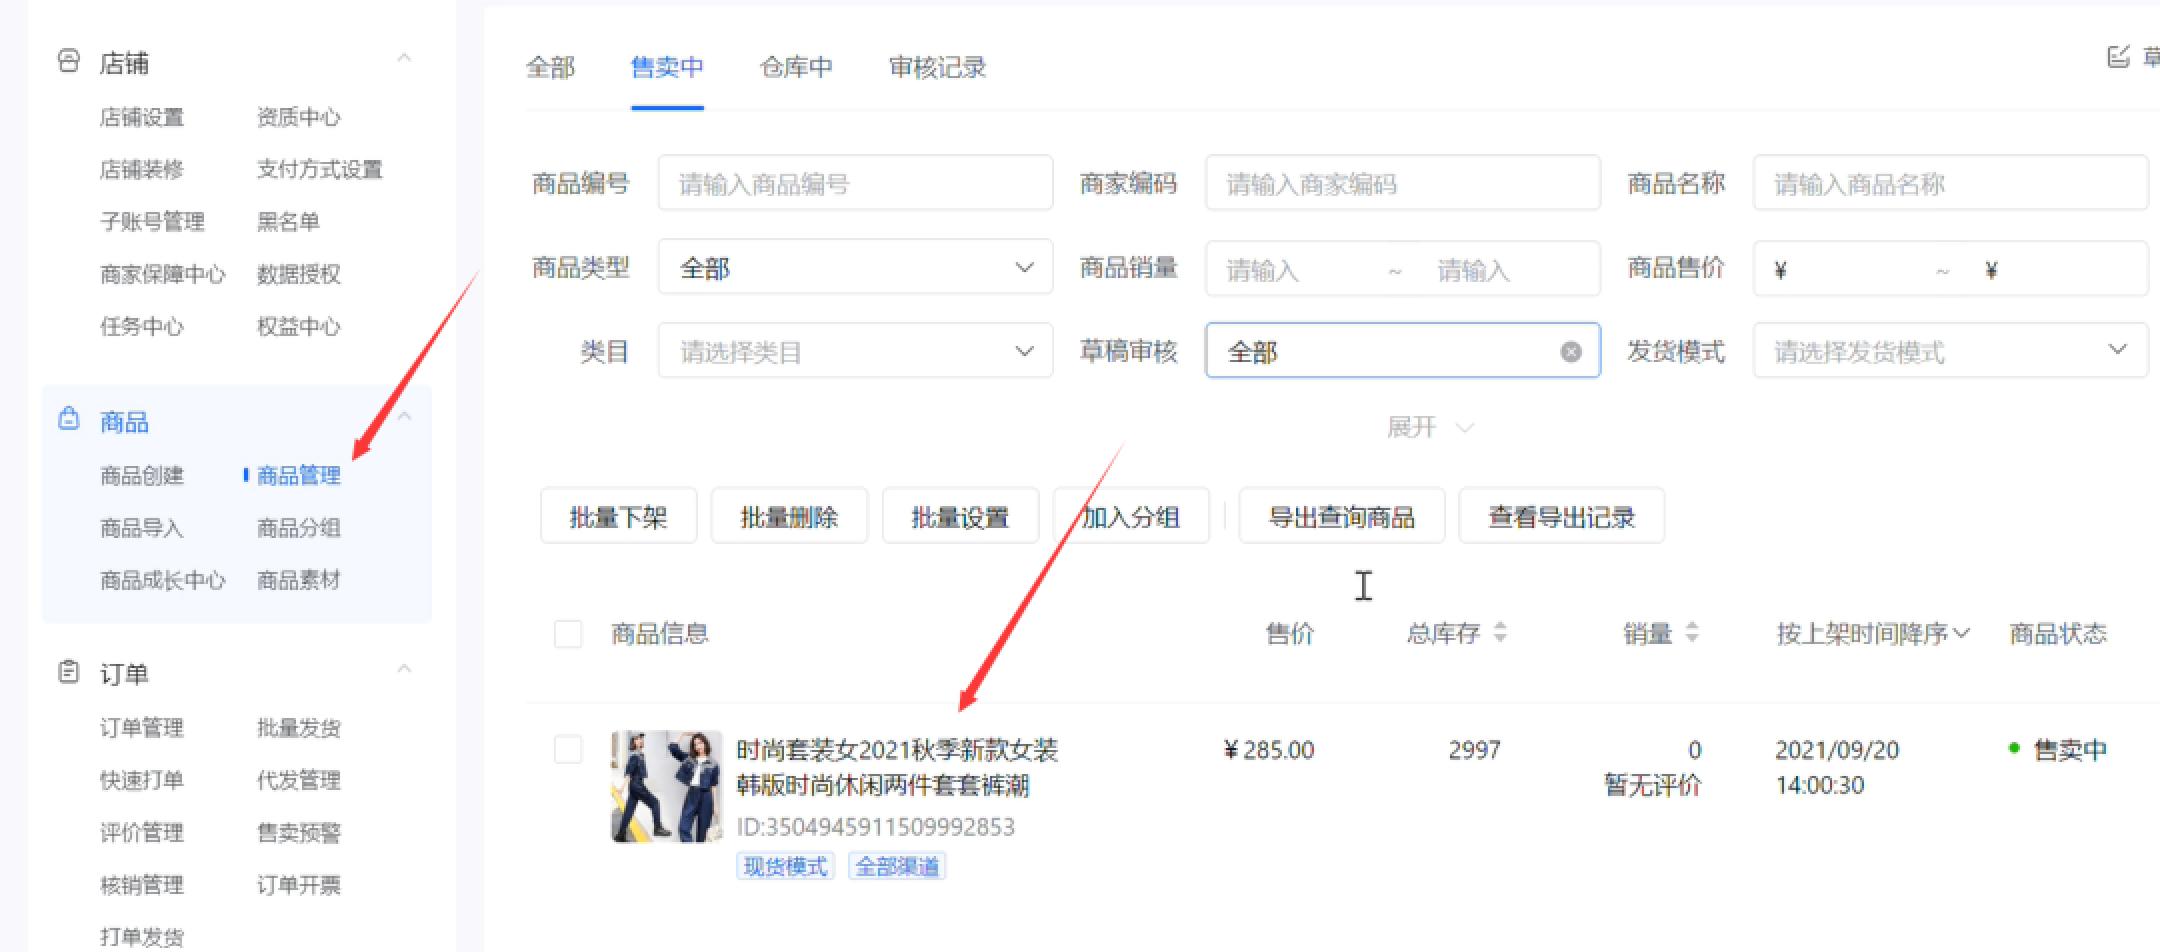The height and width of the screenshot is (952, 2160).
Task: Open 权益中心 in the sidebar
Action: (299, 326)
